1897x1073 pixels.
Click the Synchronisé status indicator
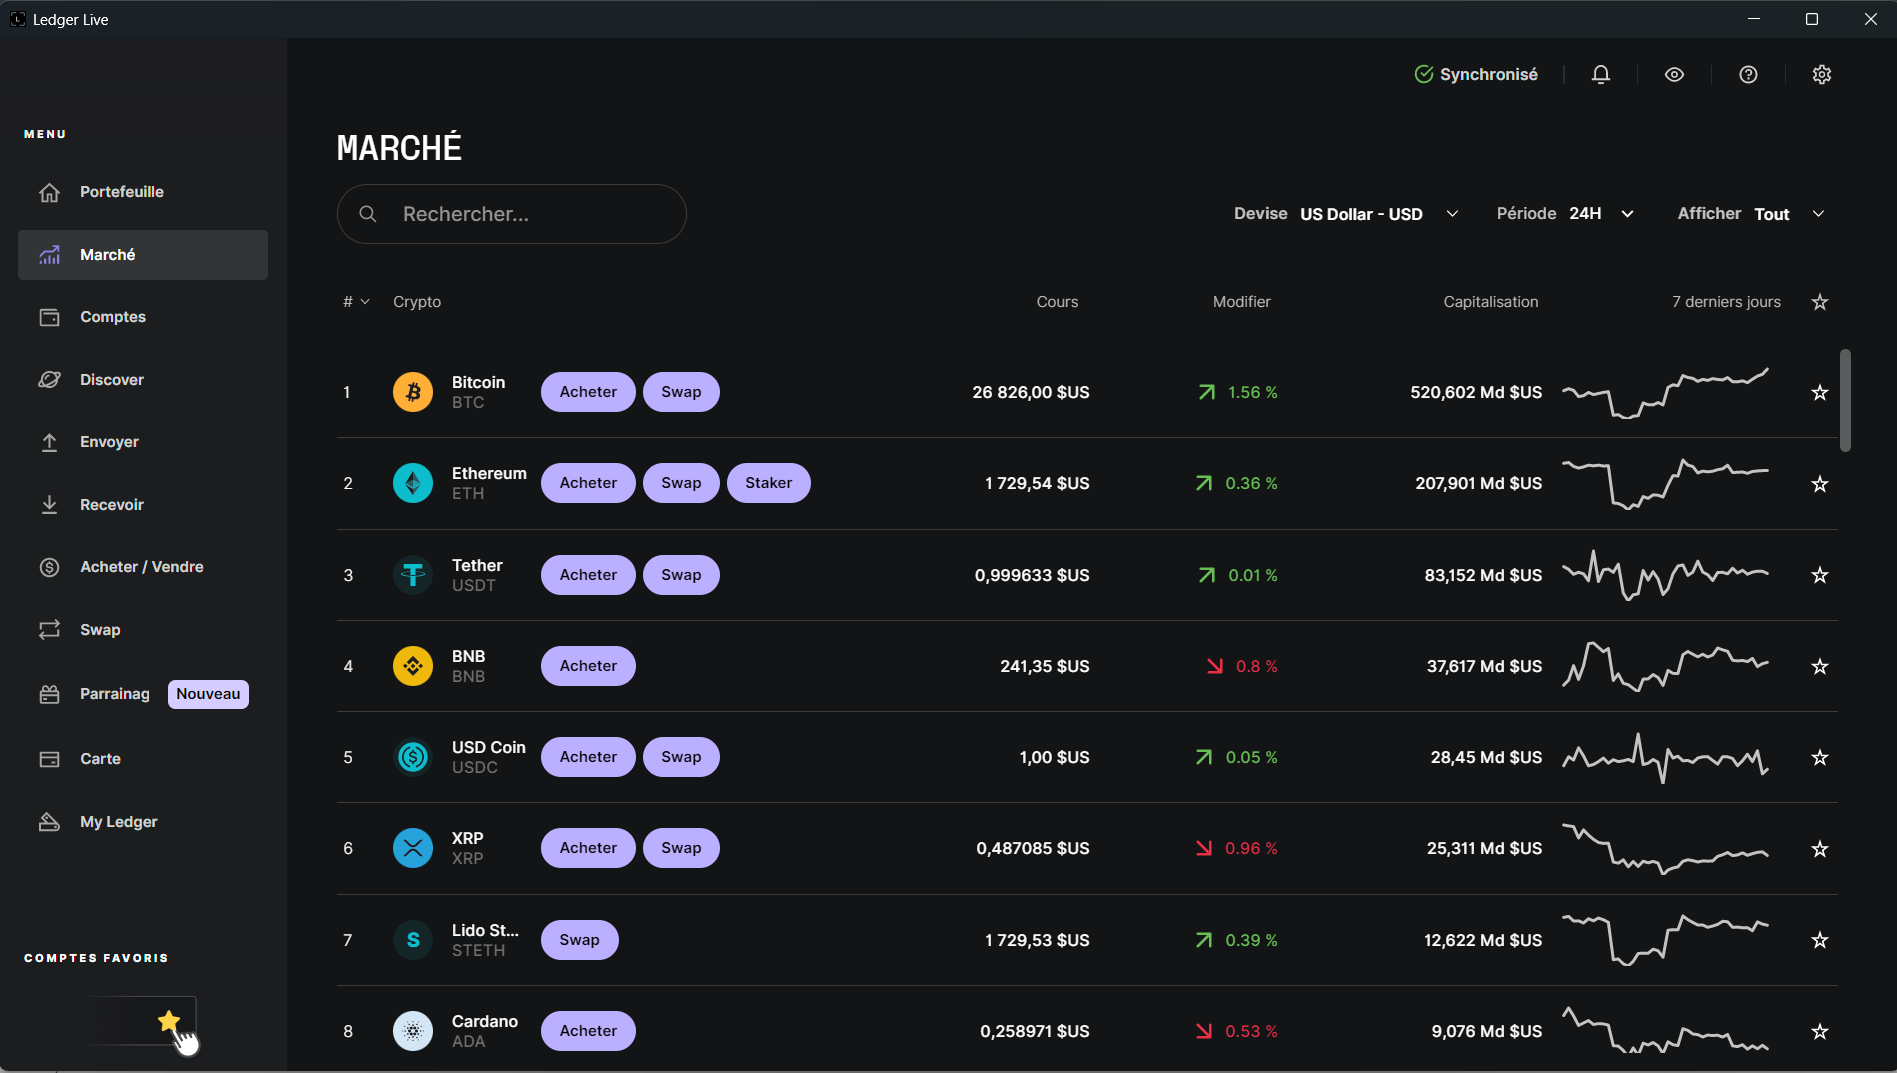pos(1476,75)
